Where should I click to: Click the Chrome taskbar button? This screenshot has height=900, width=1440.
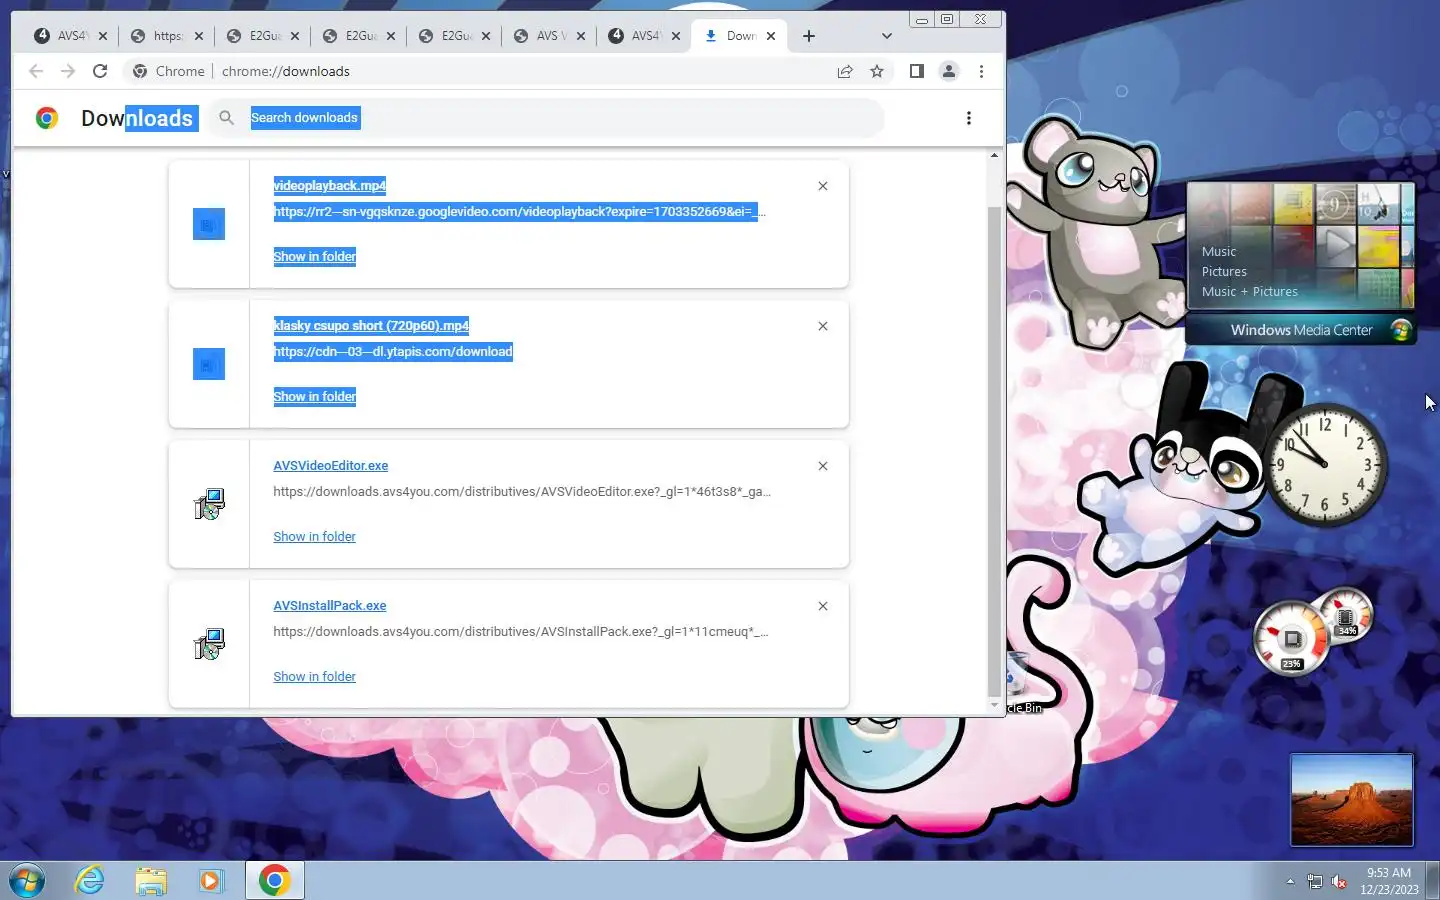275,880
